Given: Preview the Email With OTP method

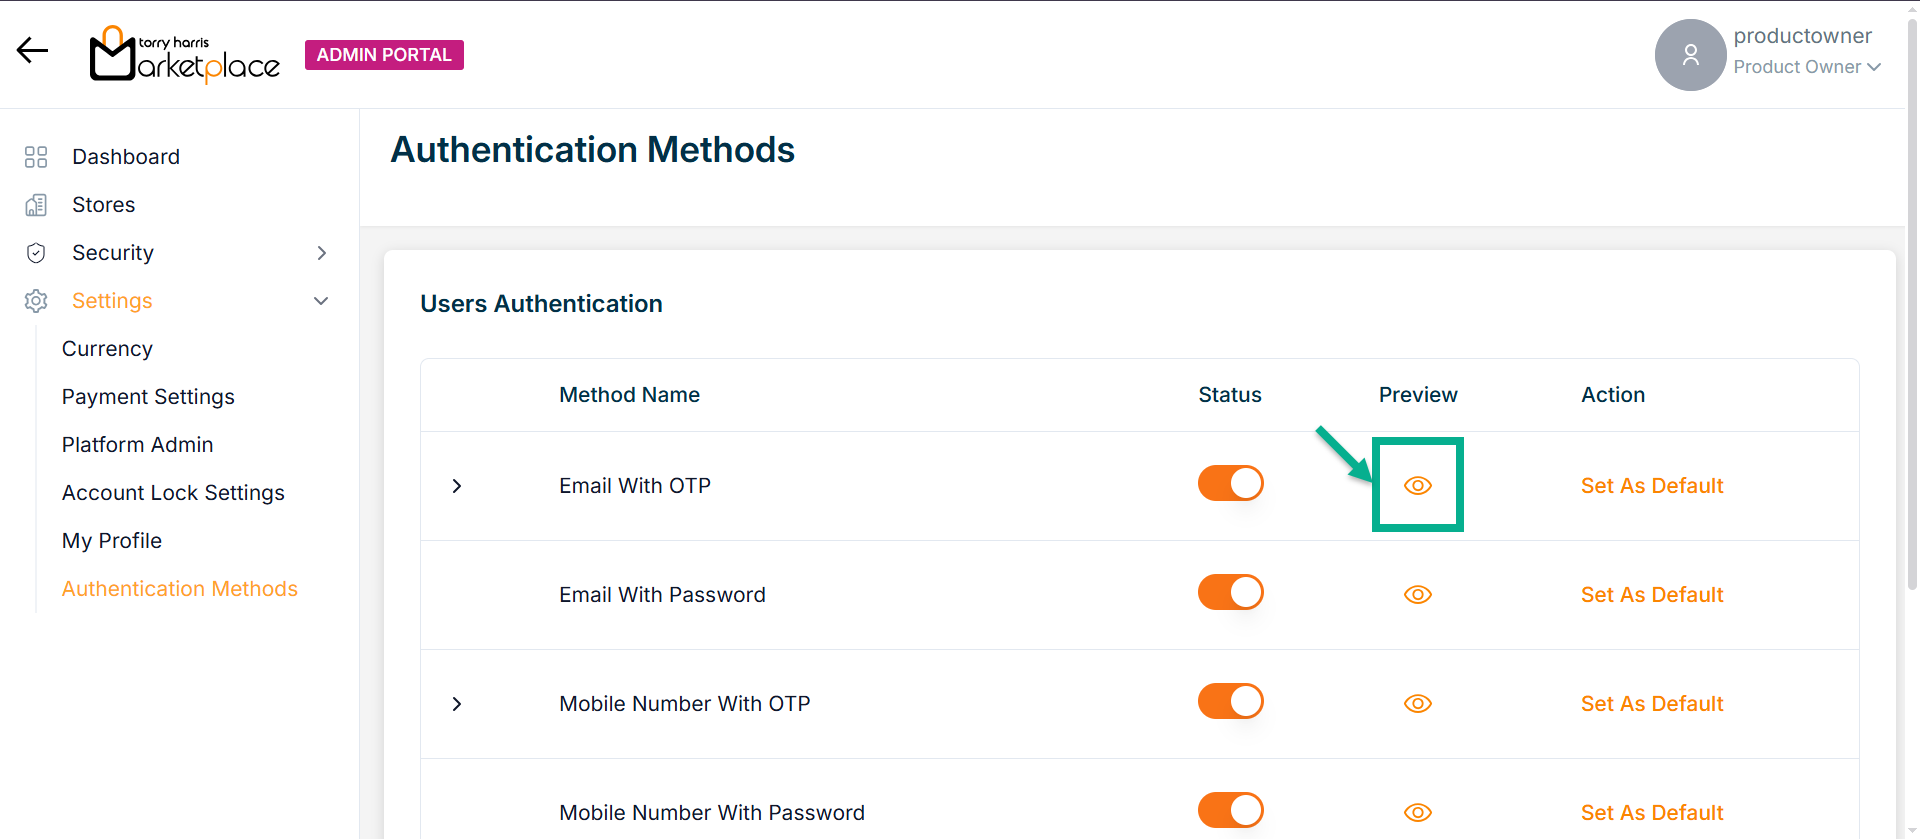Looking at the screenshot, I should pyautogui.click(x=1417, y=486).
